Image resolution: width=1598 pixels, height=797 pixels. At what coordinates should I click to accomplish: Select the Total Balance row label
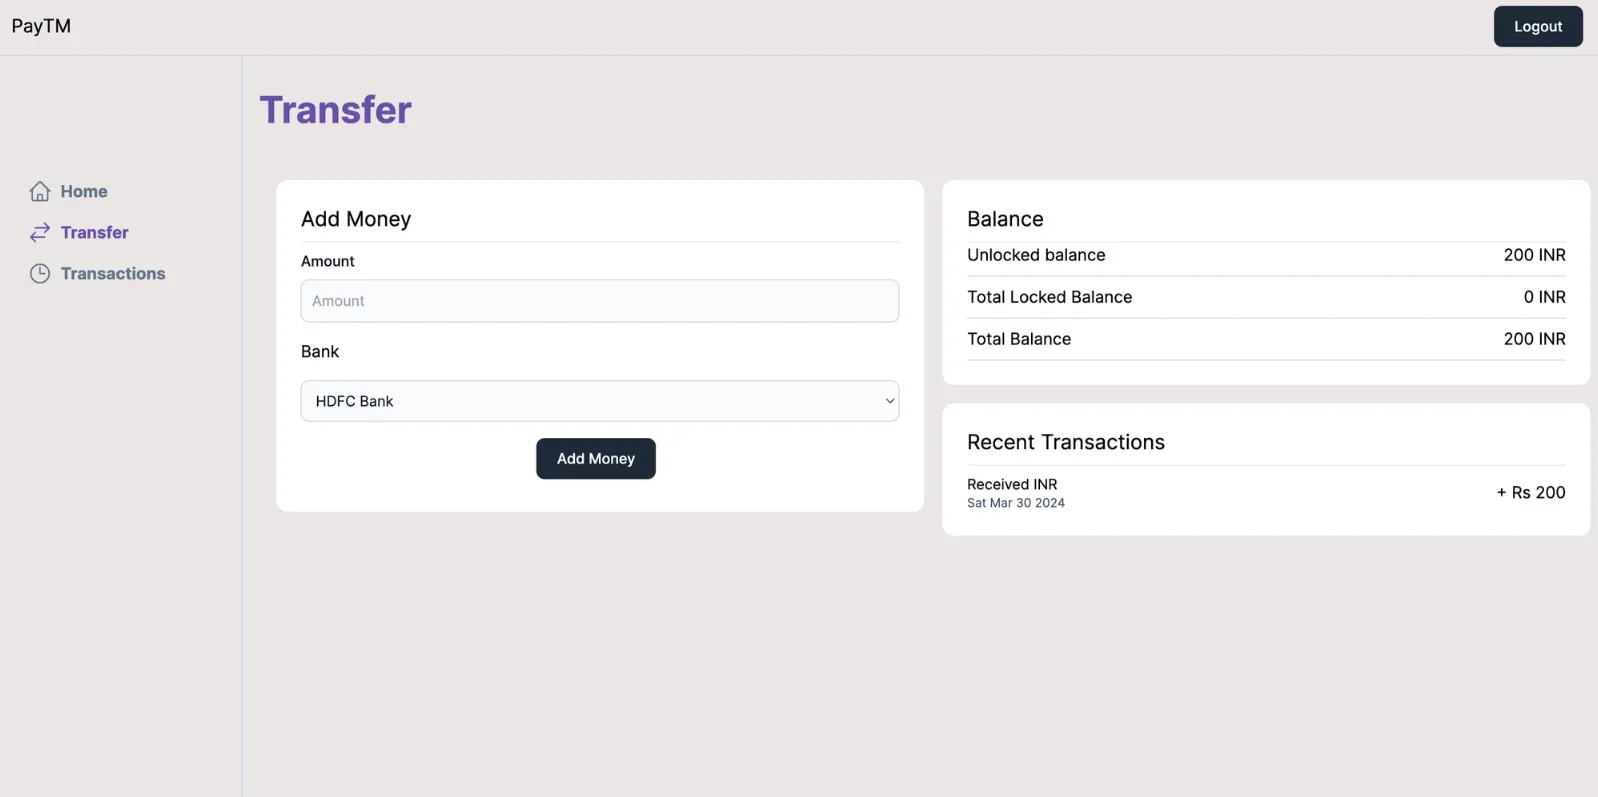[1019, 339]
